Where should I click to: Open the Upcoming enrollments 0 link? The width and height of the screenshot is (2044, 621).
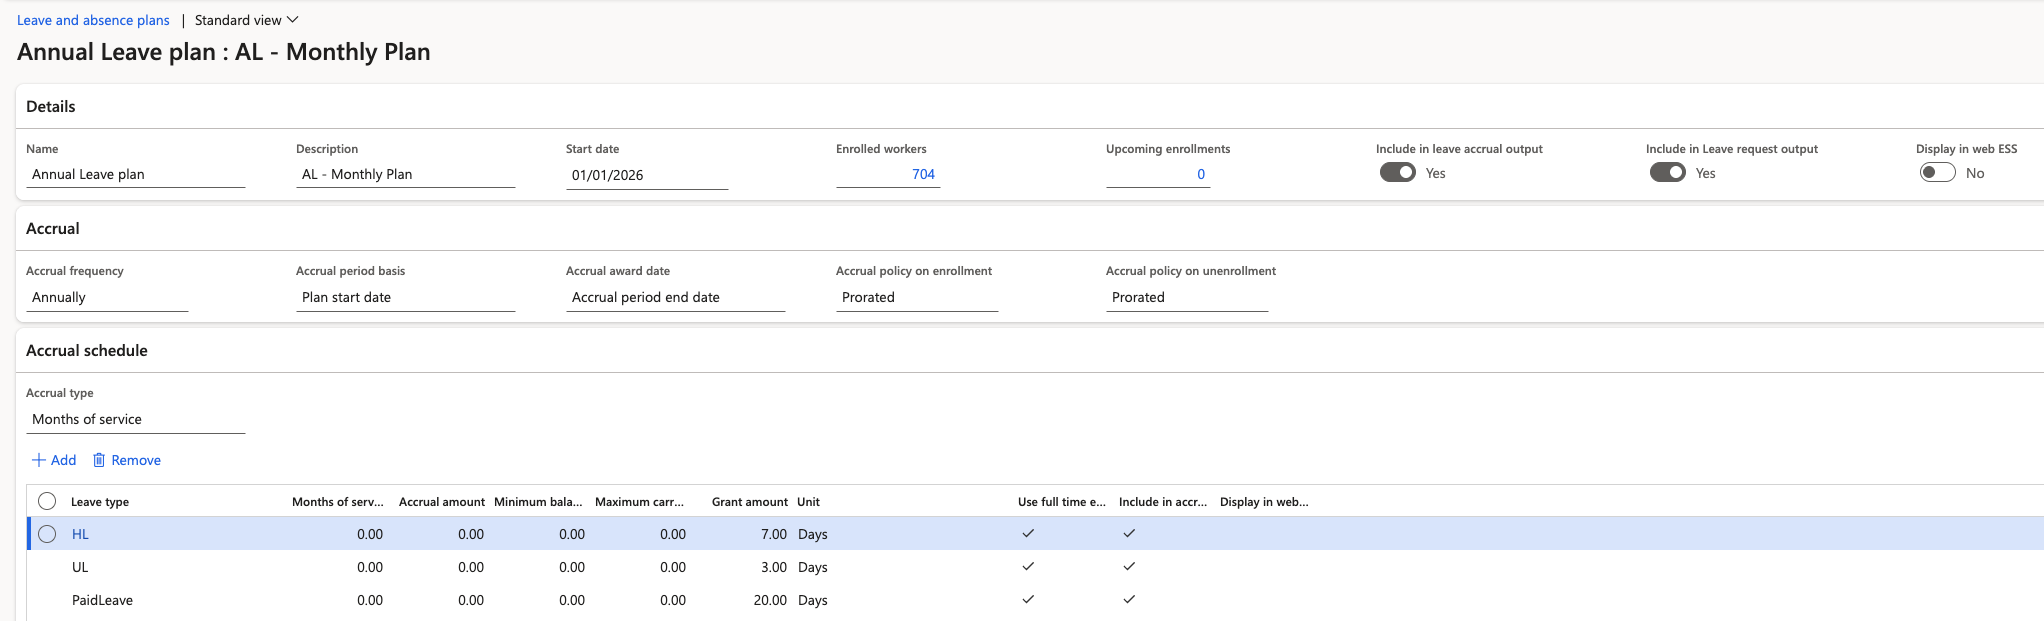(1201, 174)
